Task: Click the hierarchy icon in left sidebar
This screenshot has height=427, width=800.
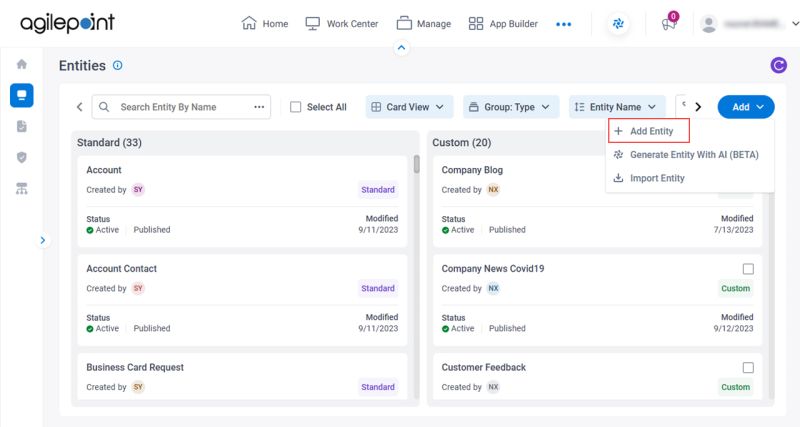Action: (21, 189)
